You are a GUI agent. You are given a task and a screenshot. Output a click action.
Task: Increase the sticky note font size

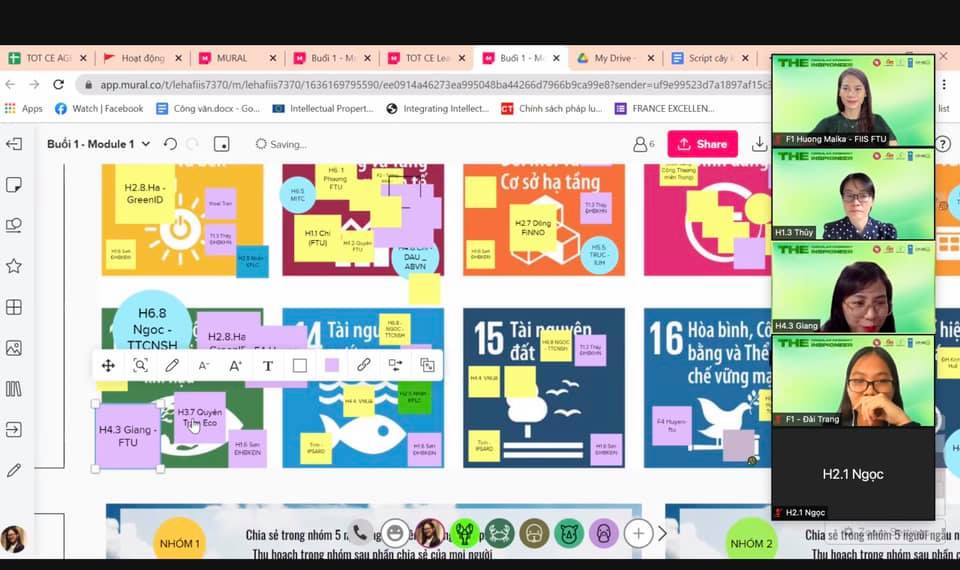pyautogui.click(x=236, y=366)
